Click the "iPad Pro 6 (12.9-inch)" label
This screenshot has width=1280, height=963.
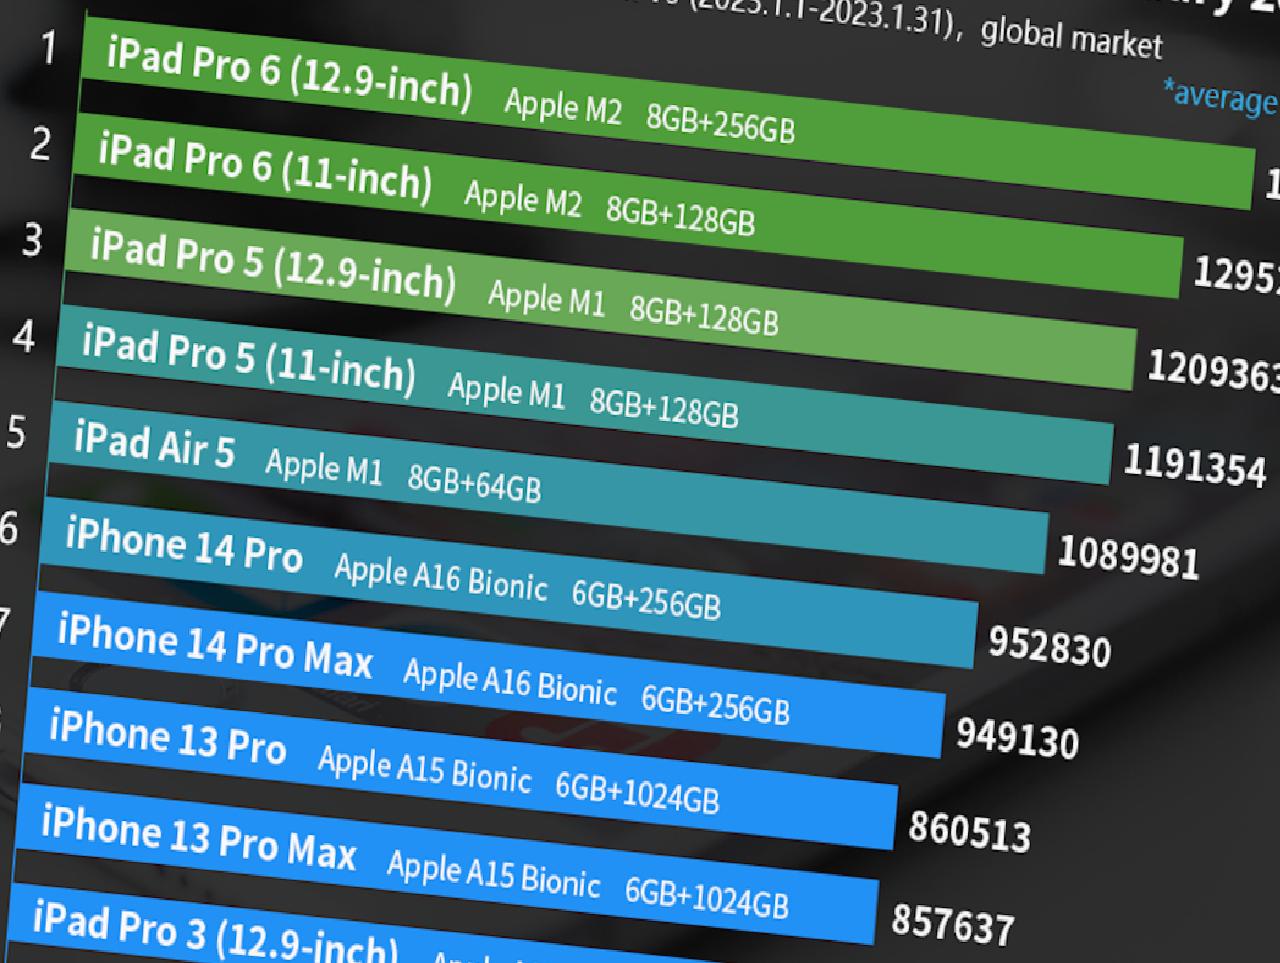(289, 73)
